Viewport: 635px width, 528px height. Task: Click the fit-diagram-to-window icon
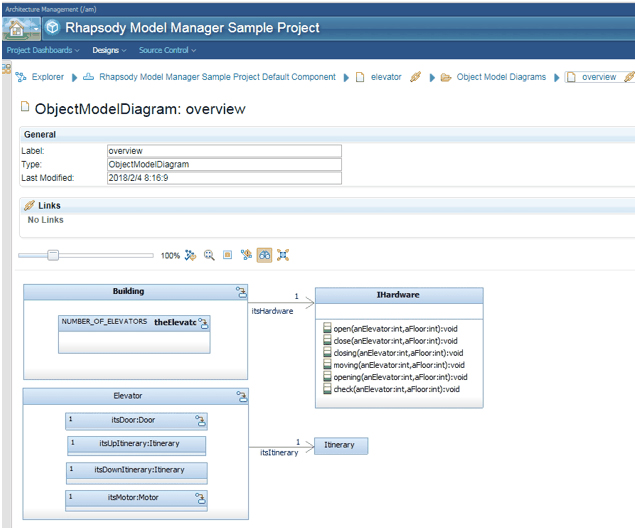click(283, 255)
